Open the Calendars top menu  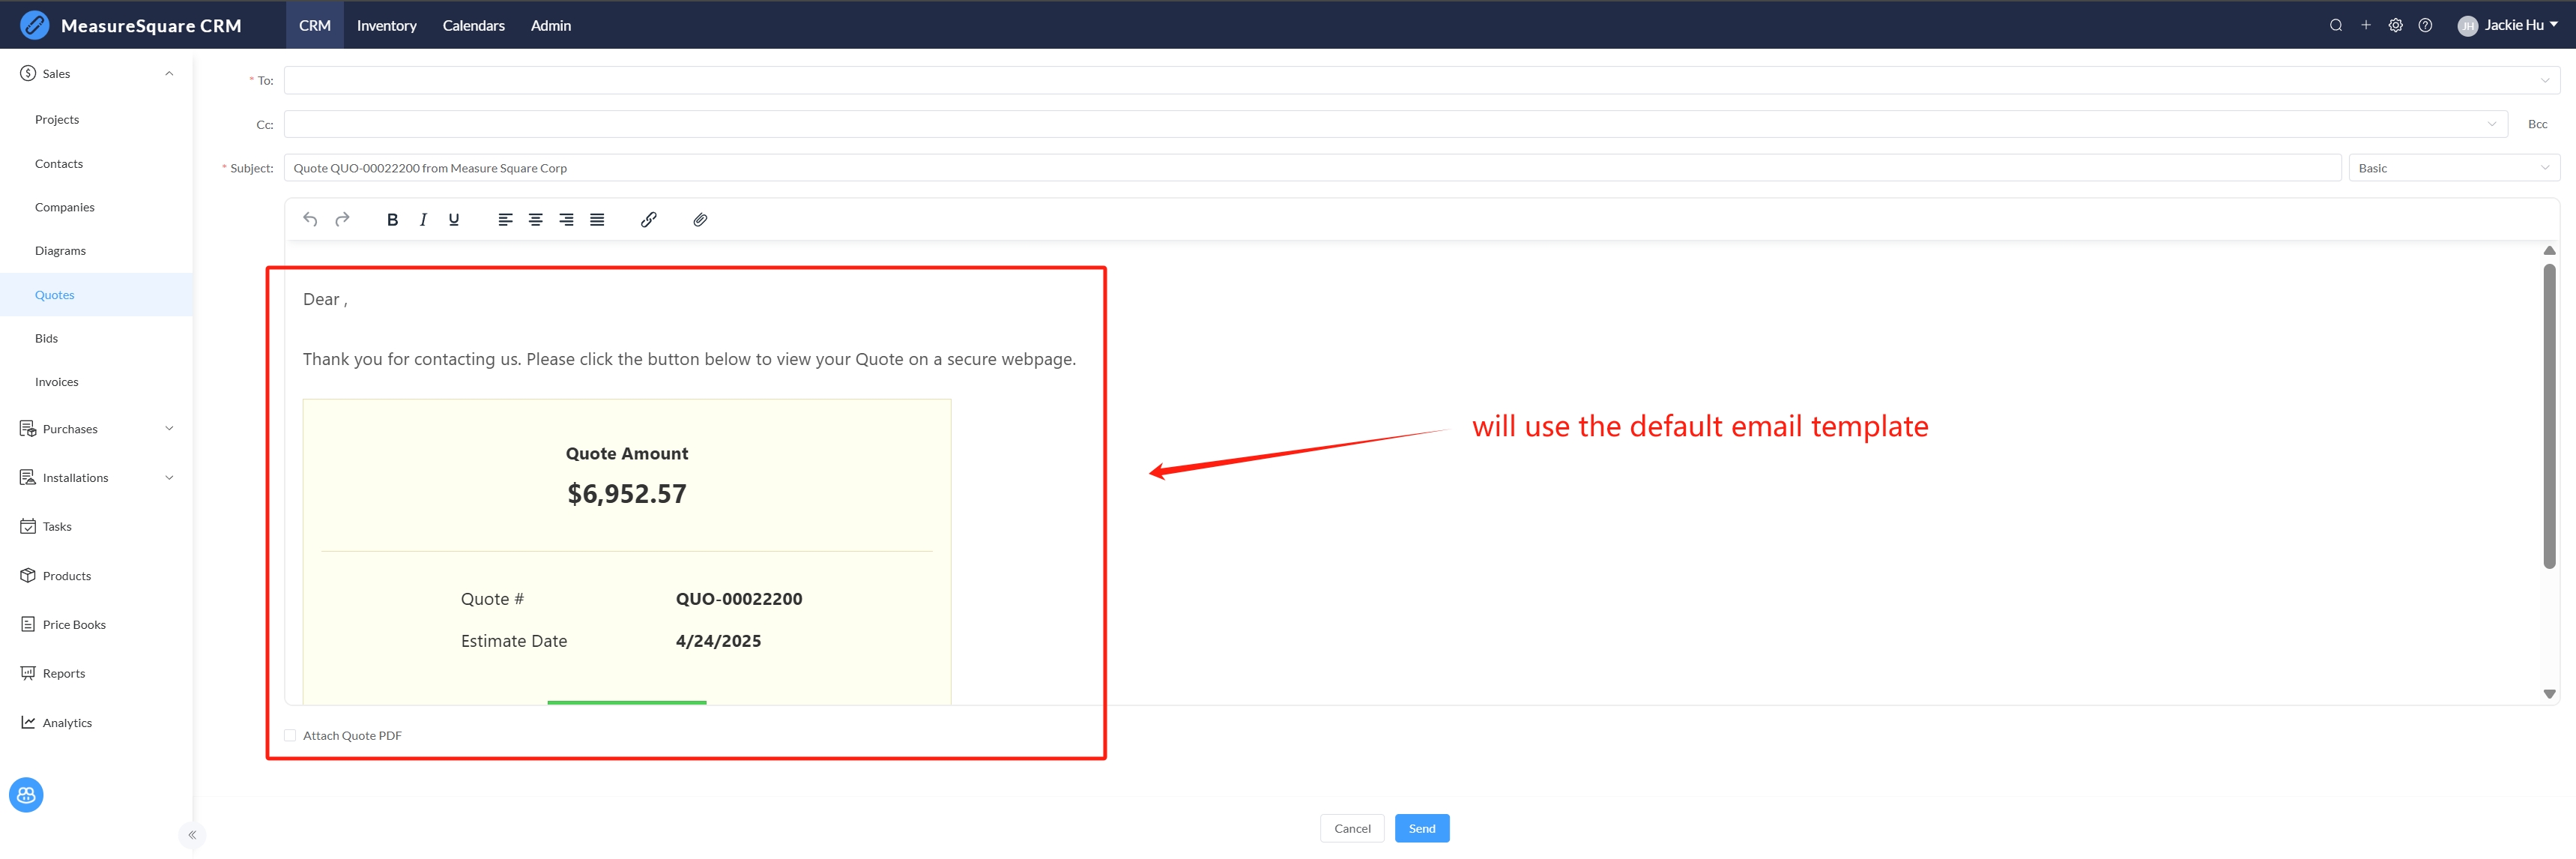pyautogui.click(x=473, y=25)
